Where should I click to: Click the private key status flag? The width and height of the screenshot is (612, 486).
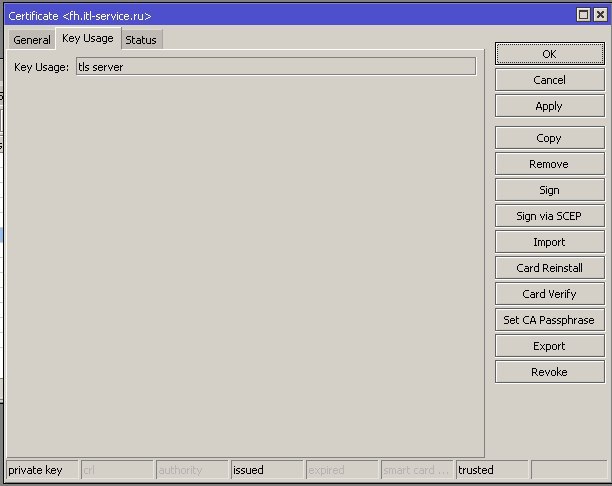pos(42,470)
